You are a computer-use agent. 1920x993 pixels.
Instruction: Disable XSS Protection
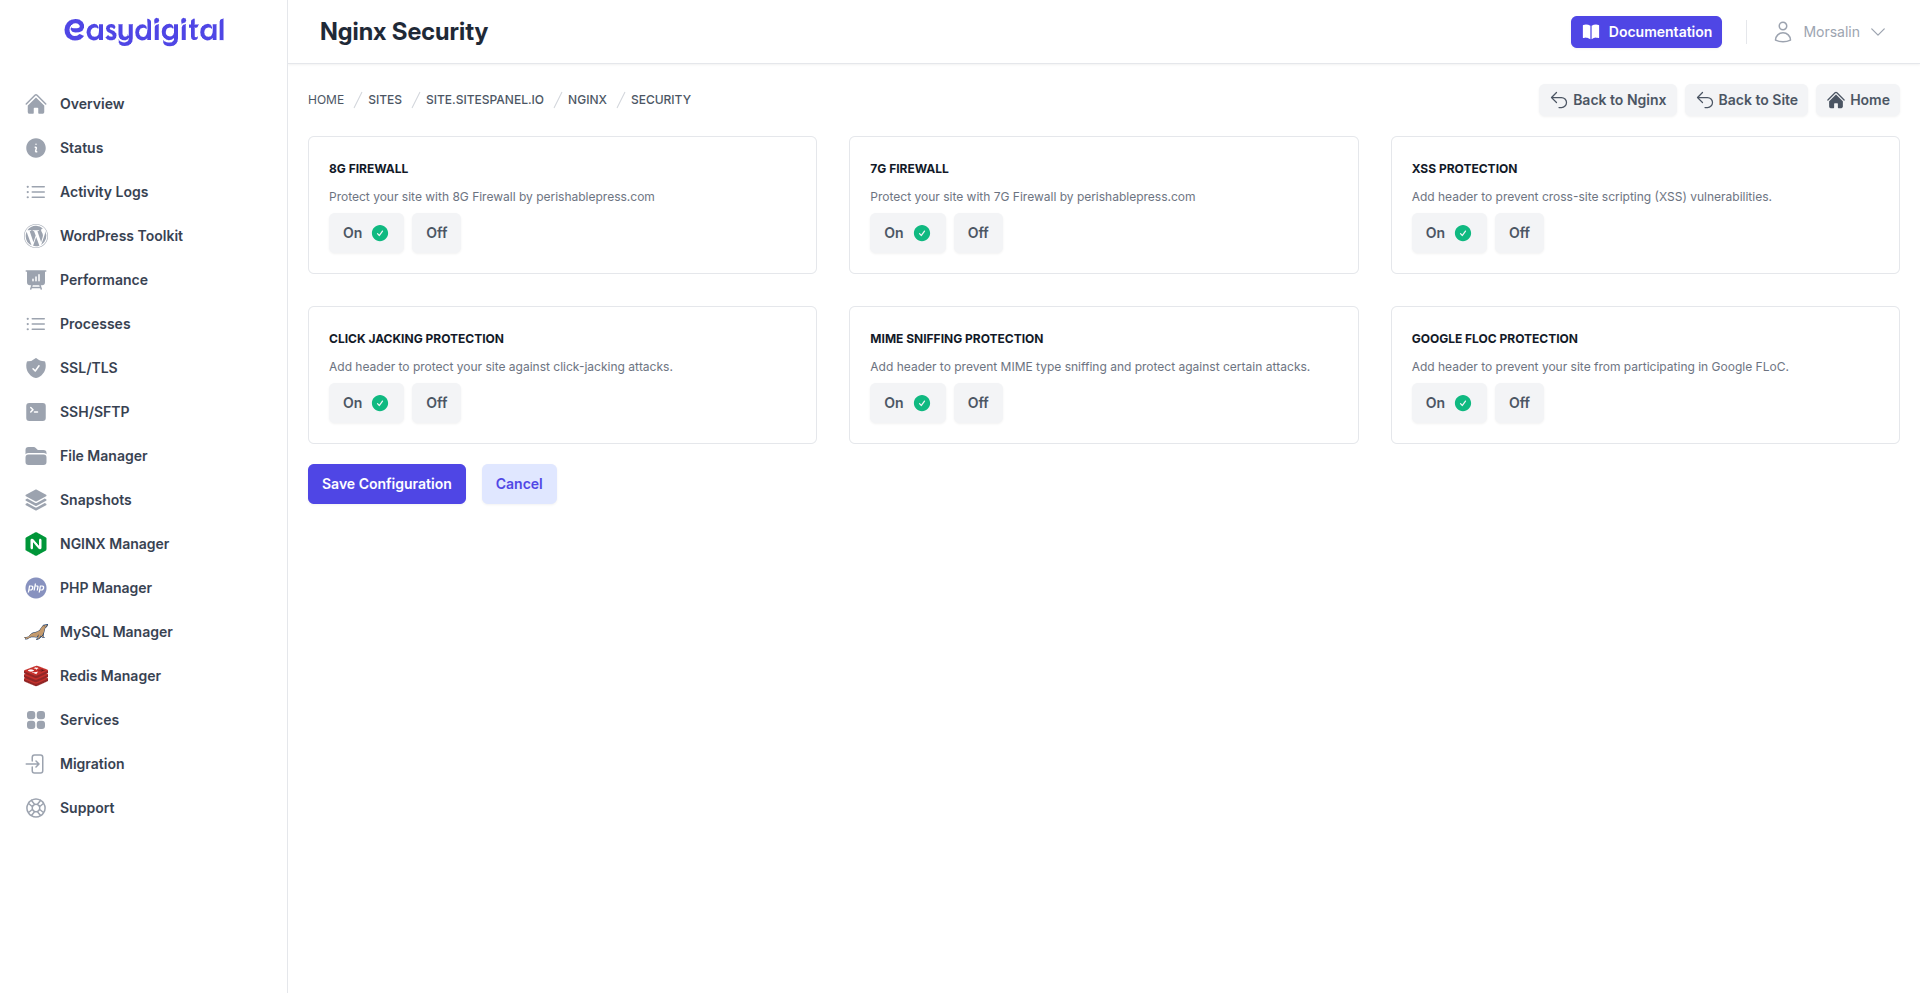[x=1518, y=232]
